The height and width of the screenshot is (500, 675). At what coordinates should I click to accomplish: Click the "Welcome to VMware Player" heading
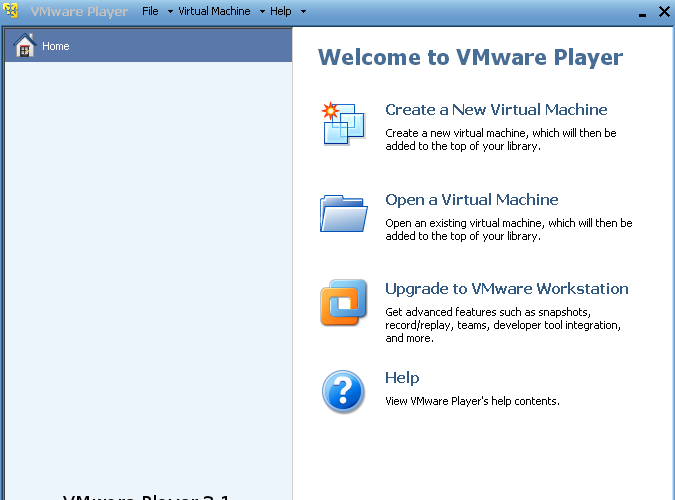click(470, 57)
